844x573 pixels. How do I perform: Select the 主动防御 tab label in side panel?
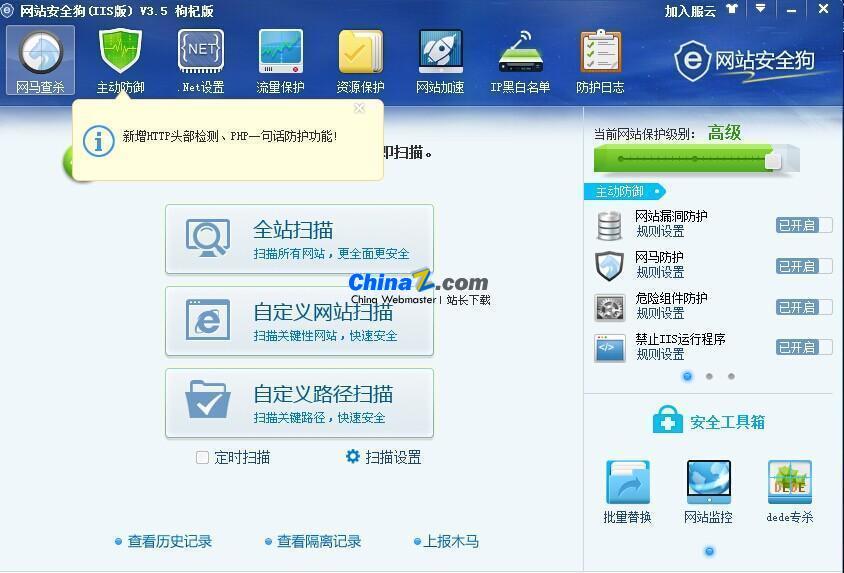pyautogui.click(x=624, y=192)
